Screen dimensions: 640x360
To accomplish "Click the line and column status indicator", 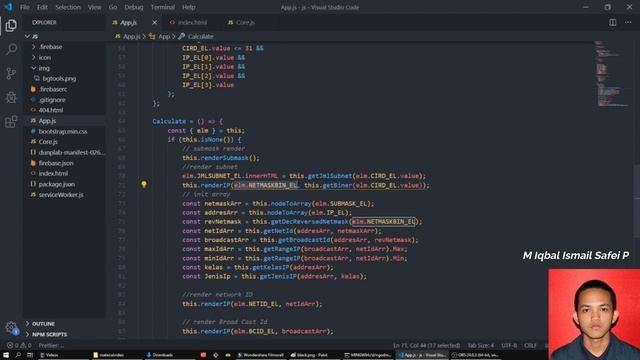I will (426, 345).
